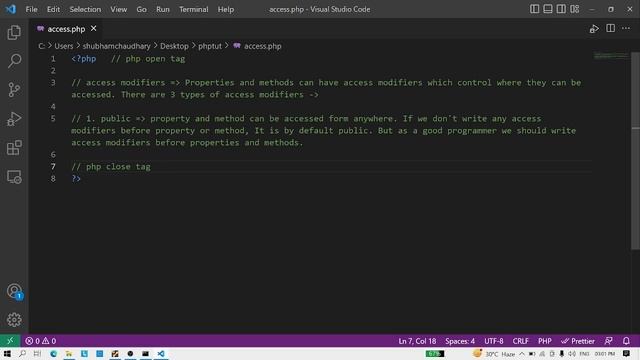The image size is (640, 360).
Task: Open the weather widget showing 30°C Haze
Action: tap(494, 354)
